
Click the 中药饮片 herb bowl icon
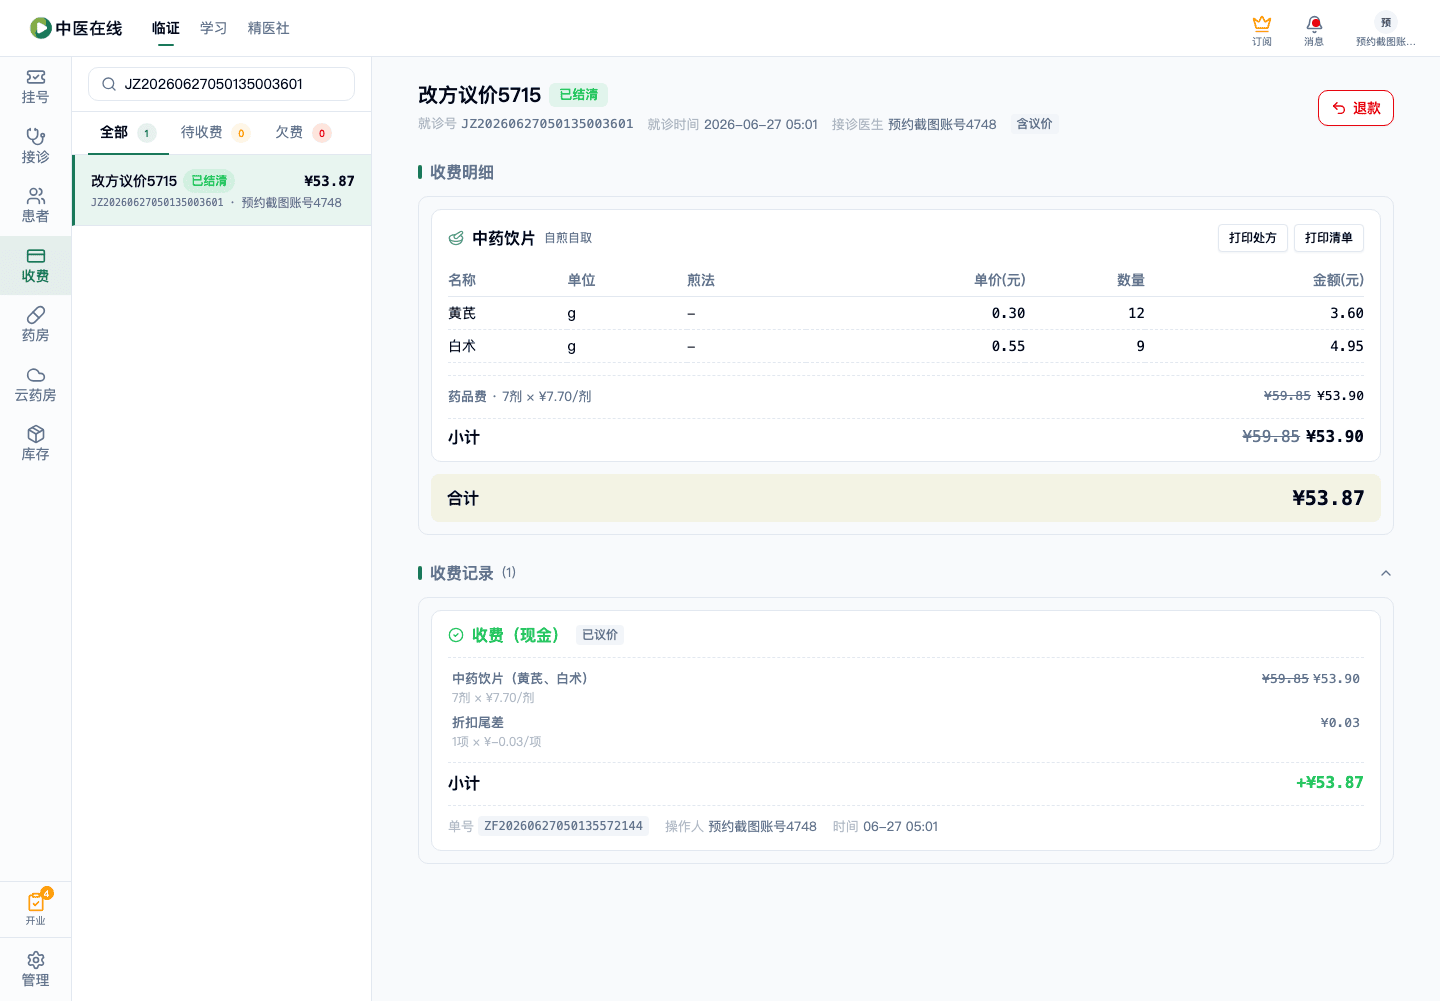coord(456,238)
